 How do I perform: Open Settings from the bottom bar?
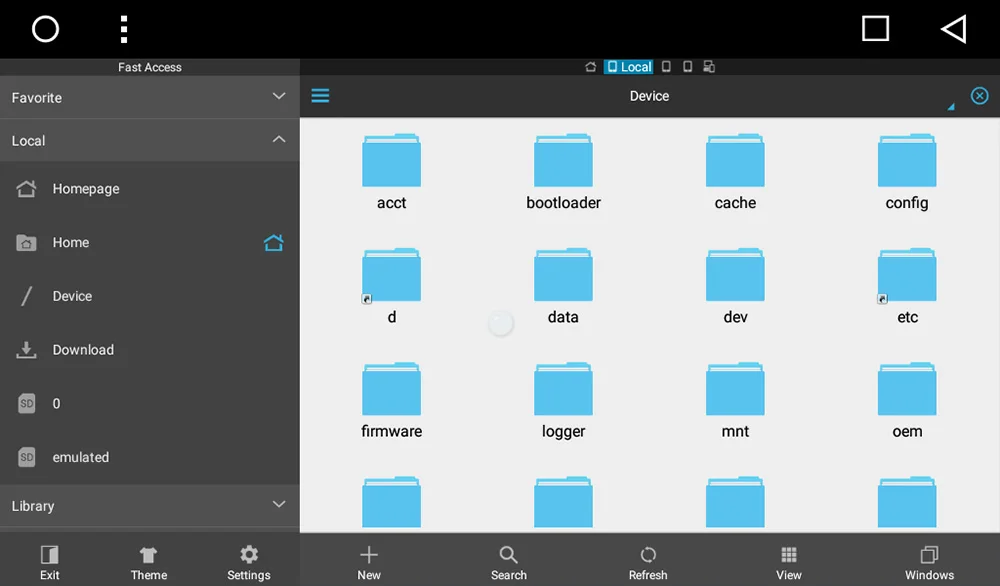[x=249, y=562]
